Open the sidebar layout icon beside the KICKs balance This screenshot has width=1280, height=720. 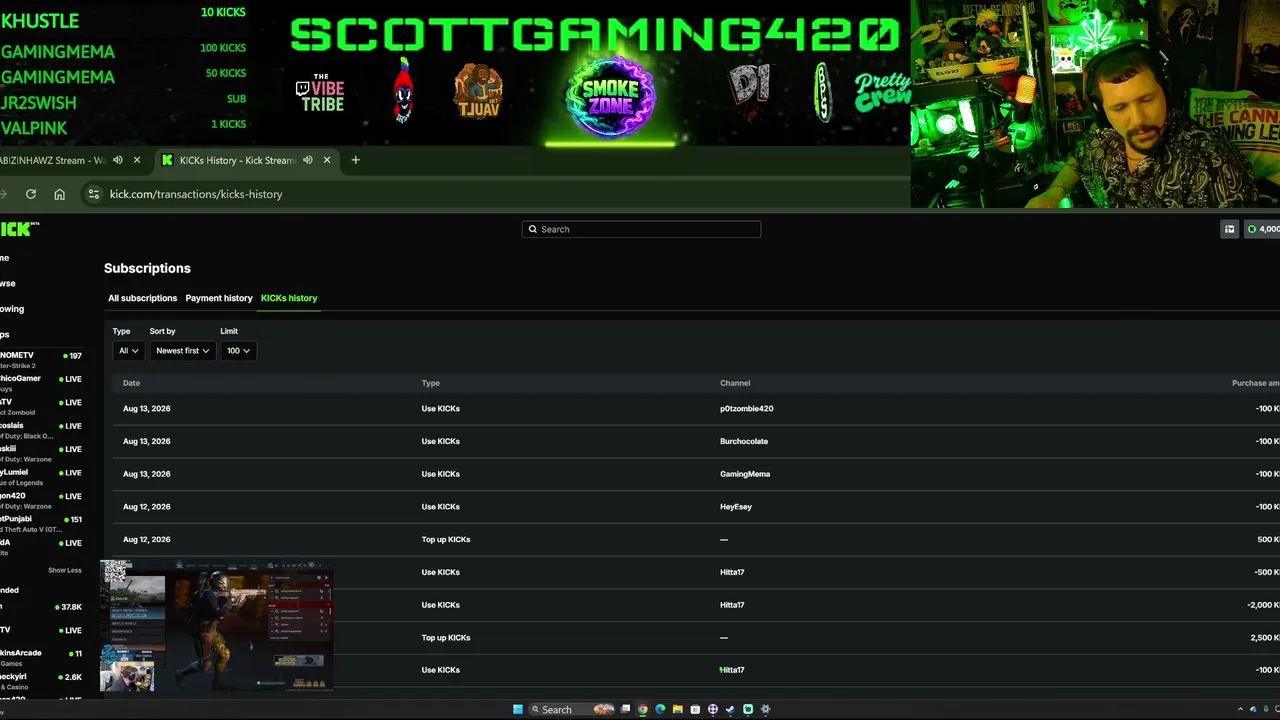click(x=1229, y=229)
